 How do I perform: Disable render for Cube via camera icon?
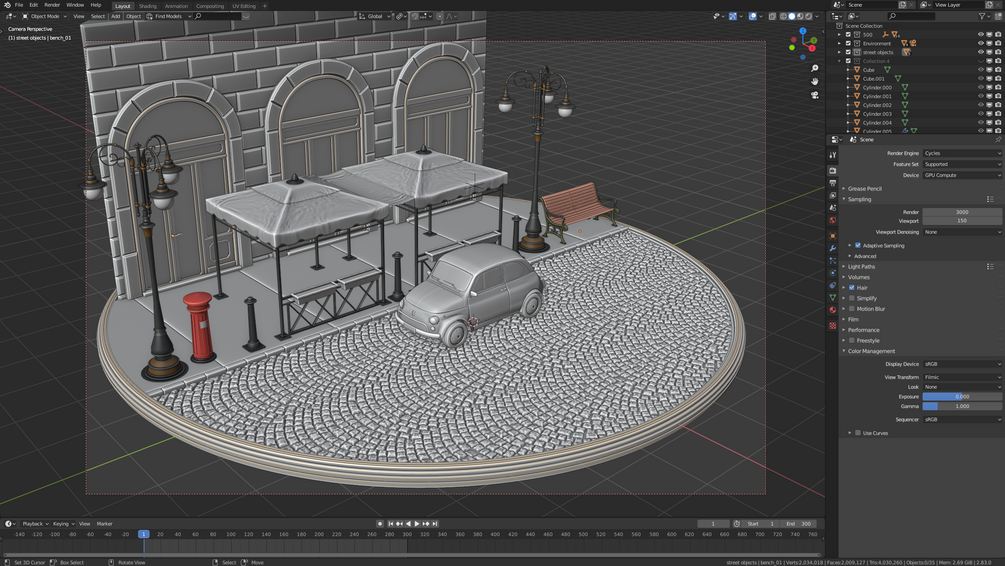[x=997, y=70]
